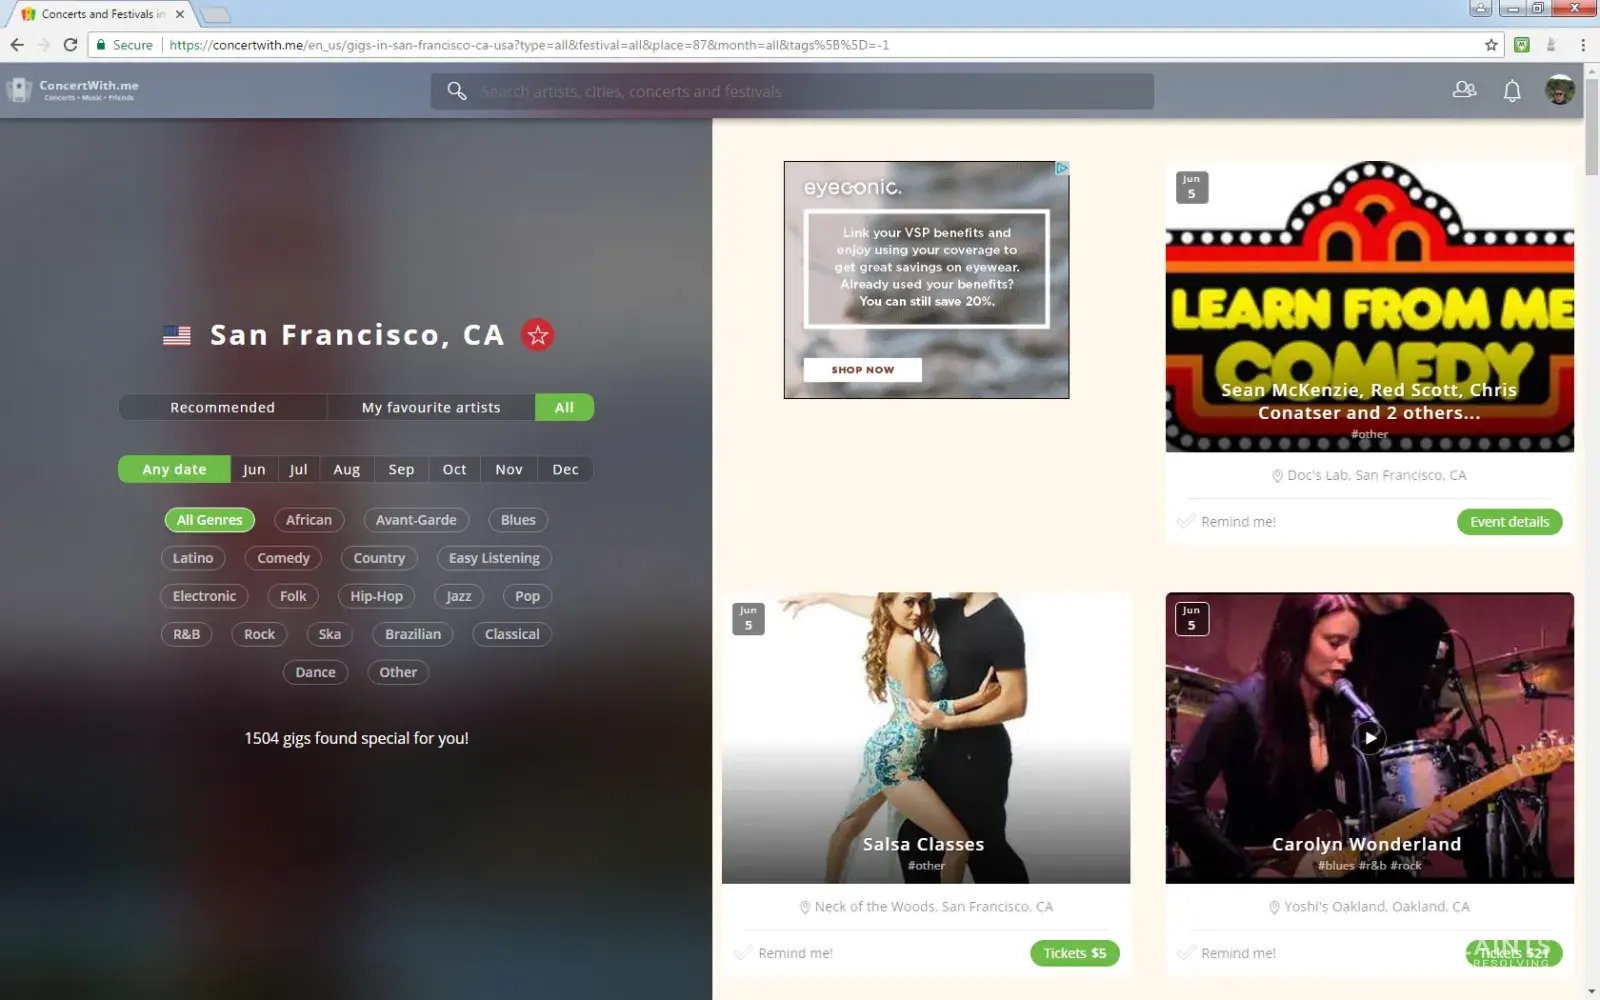Select the Any date filter
The image size is (1600, 1000).
click(x=174, y=469)
